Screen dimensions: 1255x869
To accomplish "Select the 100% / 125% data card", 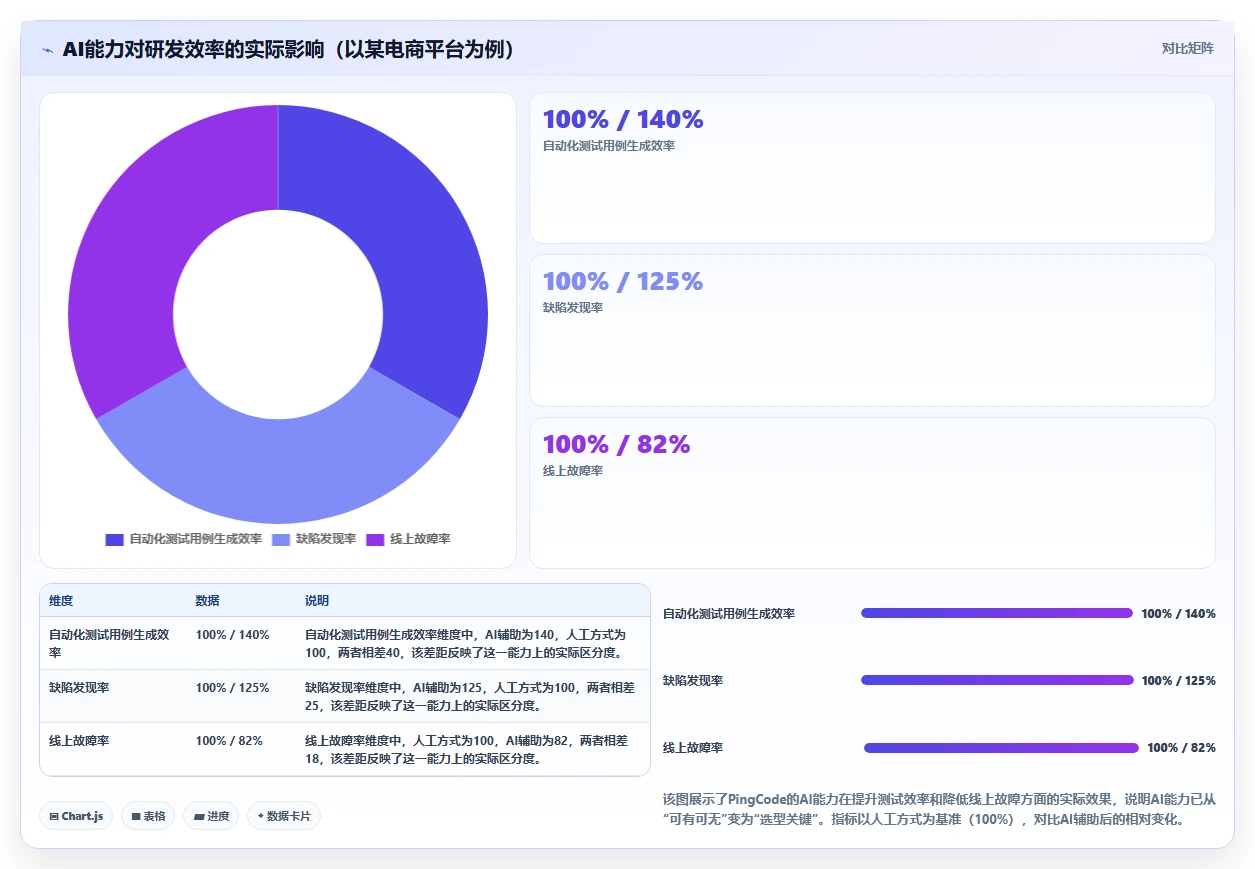I will [x=872, y=330].
